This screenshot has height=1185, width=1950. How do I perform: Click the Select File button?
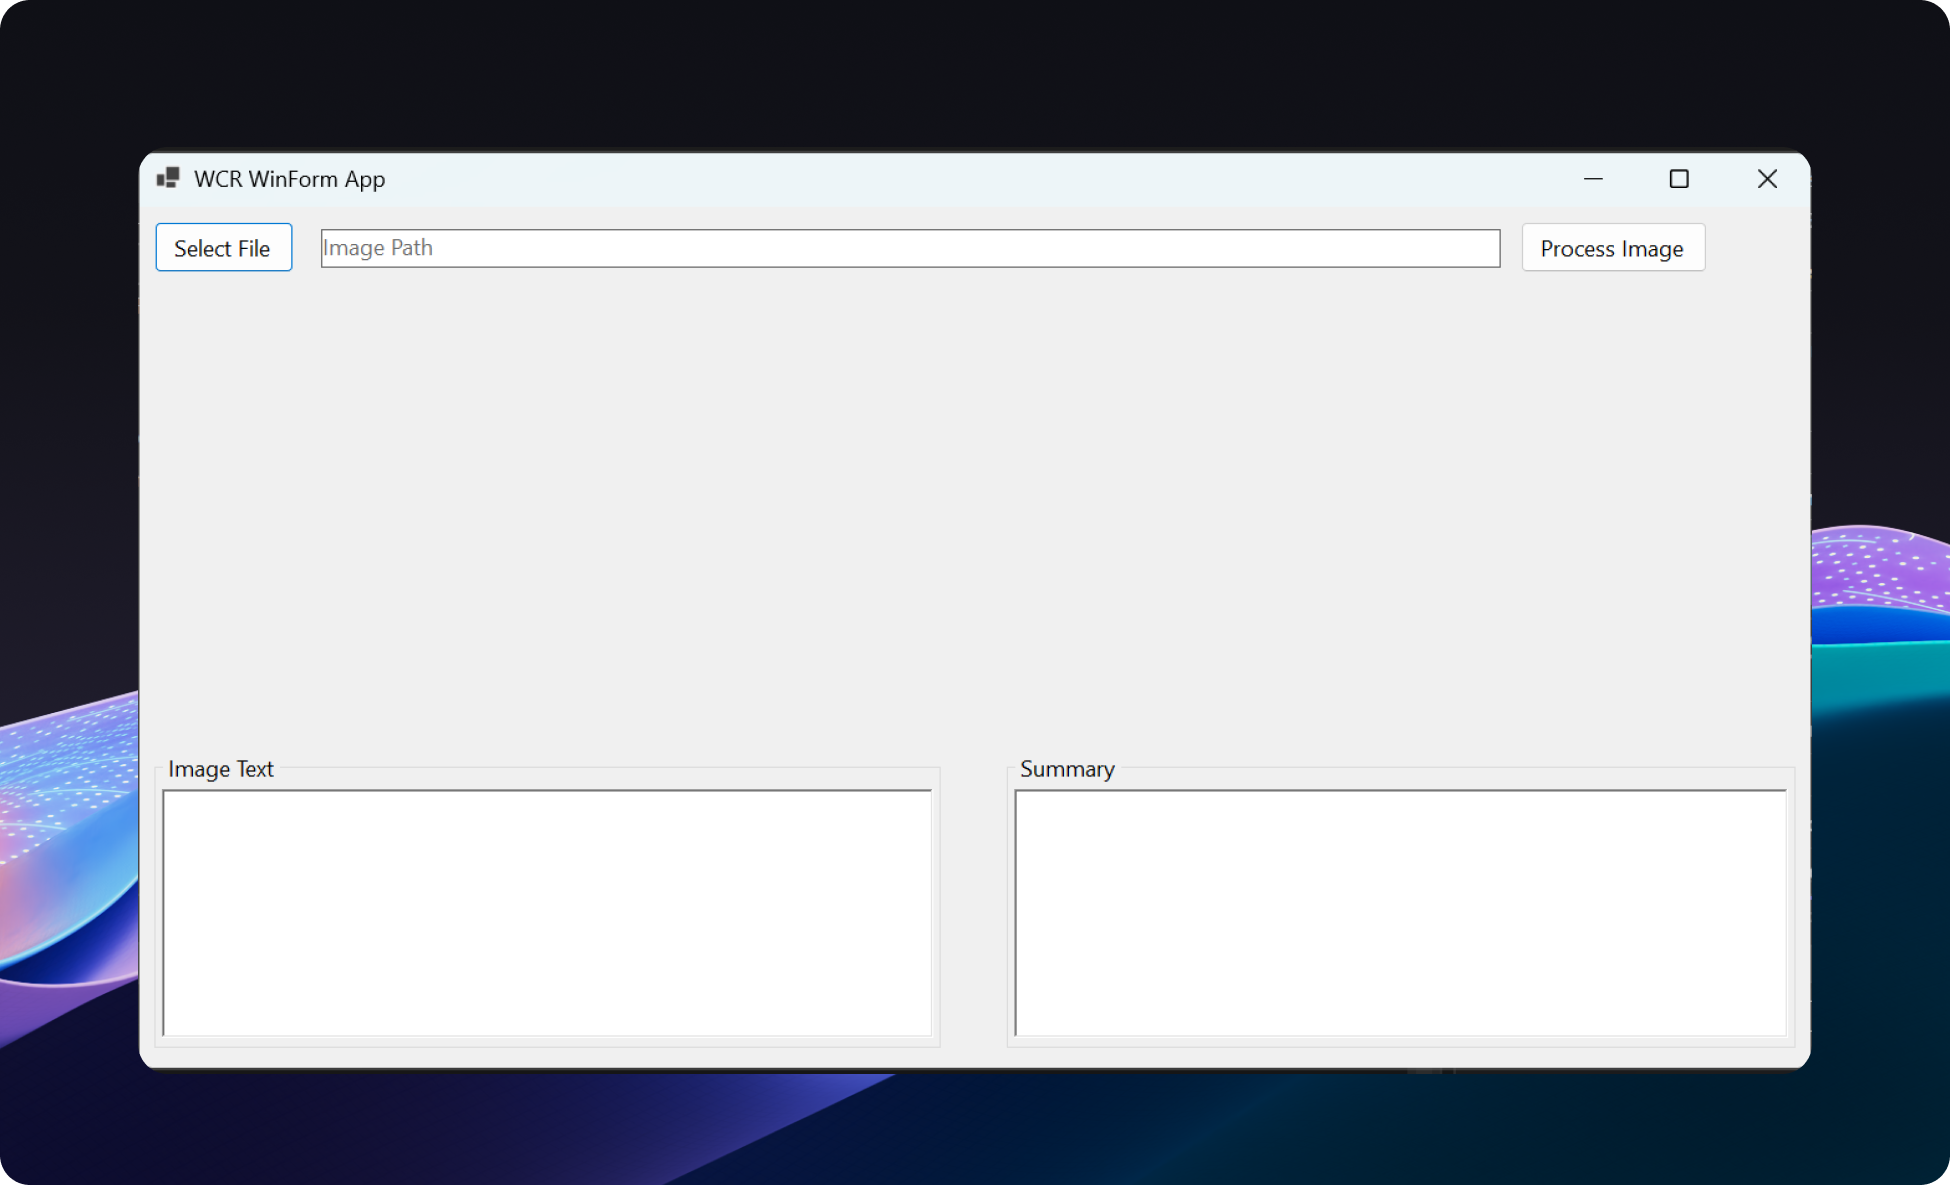[223, 247]
